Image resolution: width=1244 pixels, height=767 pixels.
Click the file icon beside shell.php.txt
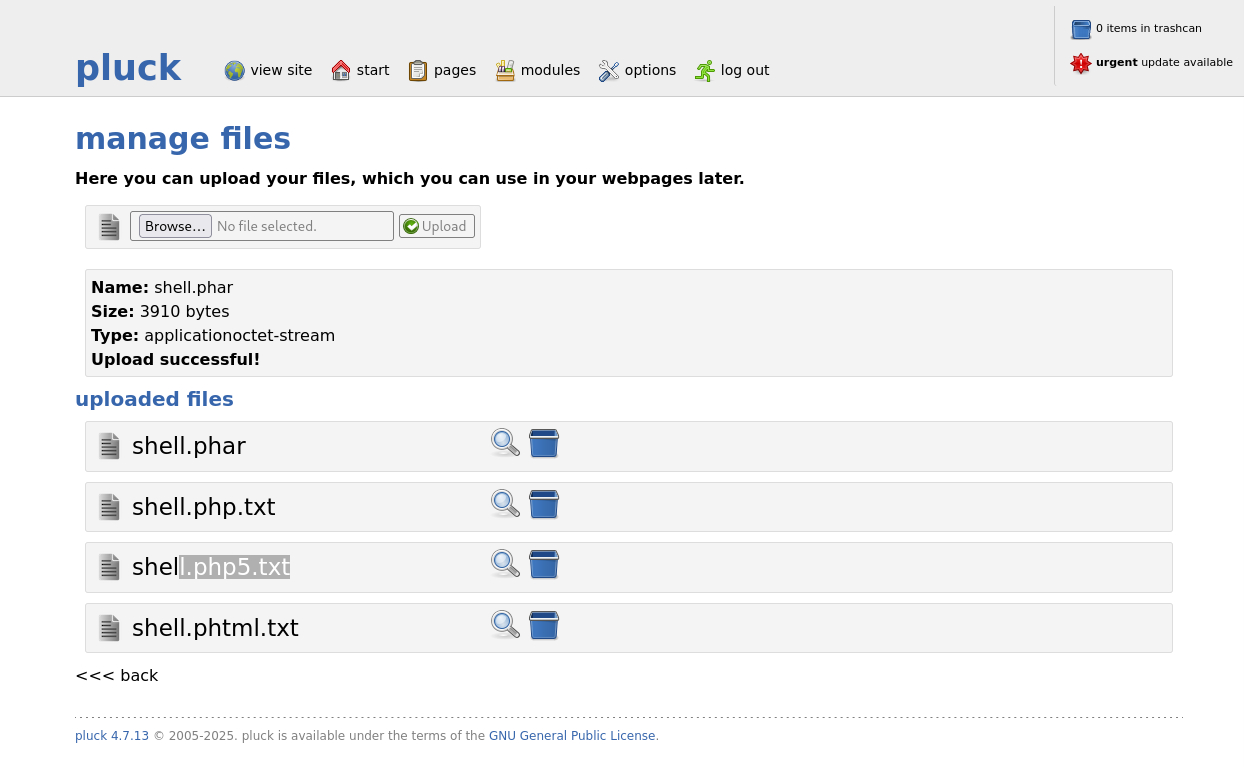(109, 507)
